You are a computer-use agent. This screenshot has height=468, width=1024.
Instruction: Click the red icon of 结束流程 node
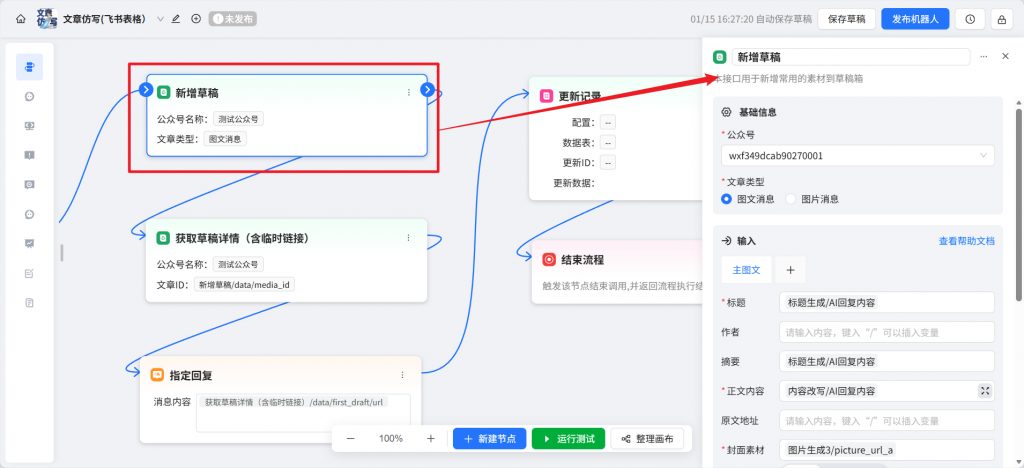coord(549,259)
